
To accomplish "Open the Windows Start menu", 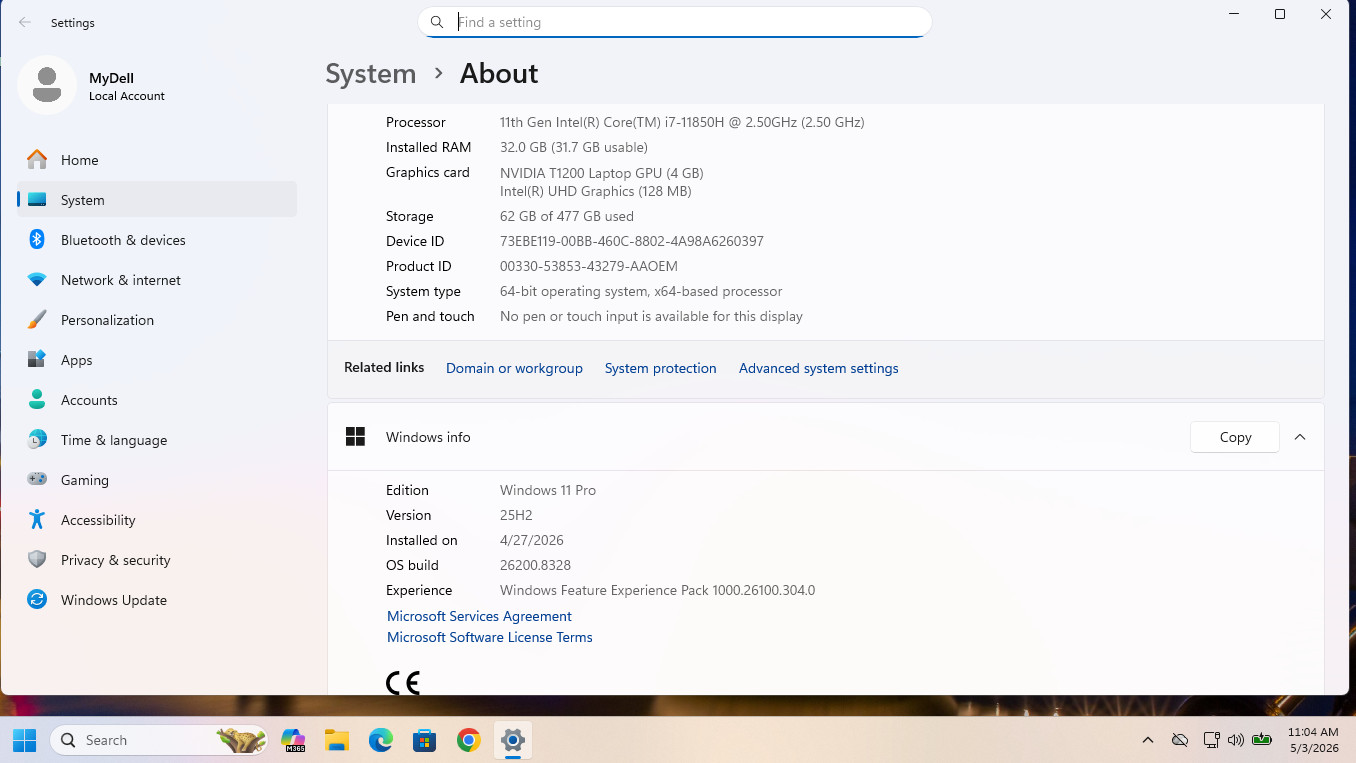I will (x=25, y=740).
